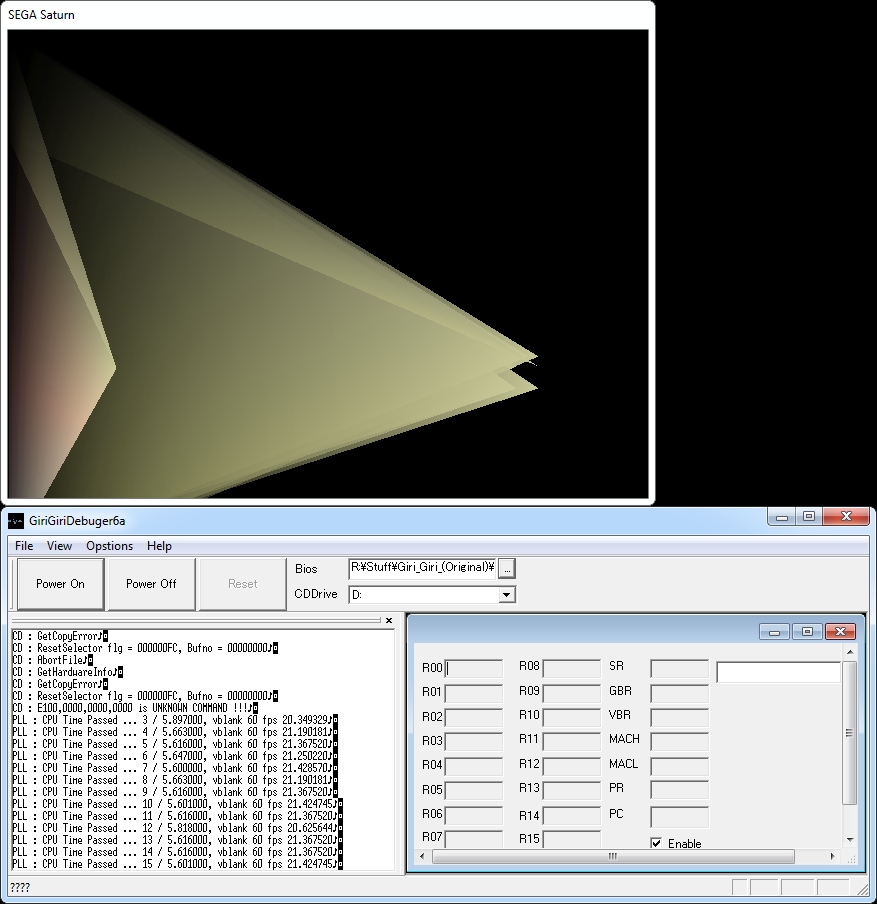877x904 pixels.
Task: Click the MACH register field
Action: coord(679,741)
